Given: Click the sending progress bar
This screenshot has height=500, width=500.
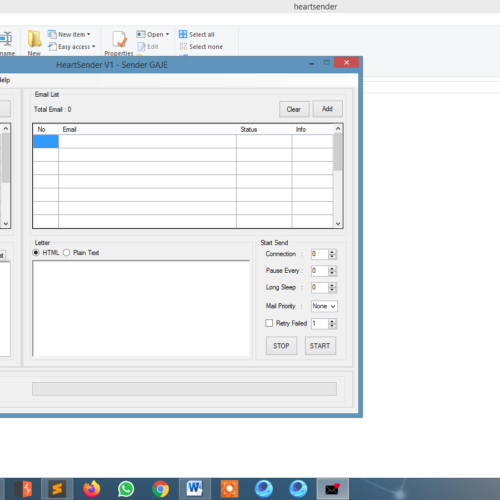Looking at the screenshot, I should coord(184,389).
